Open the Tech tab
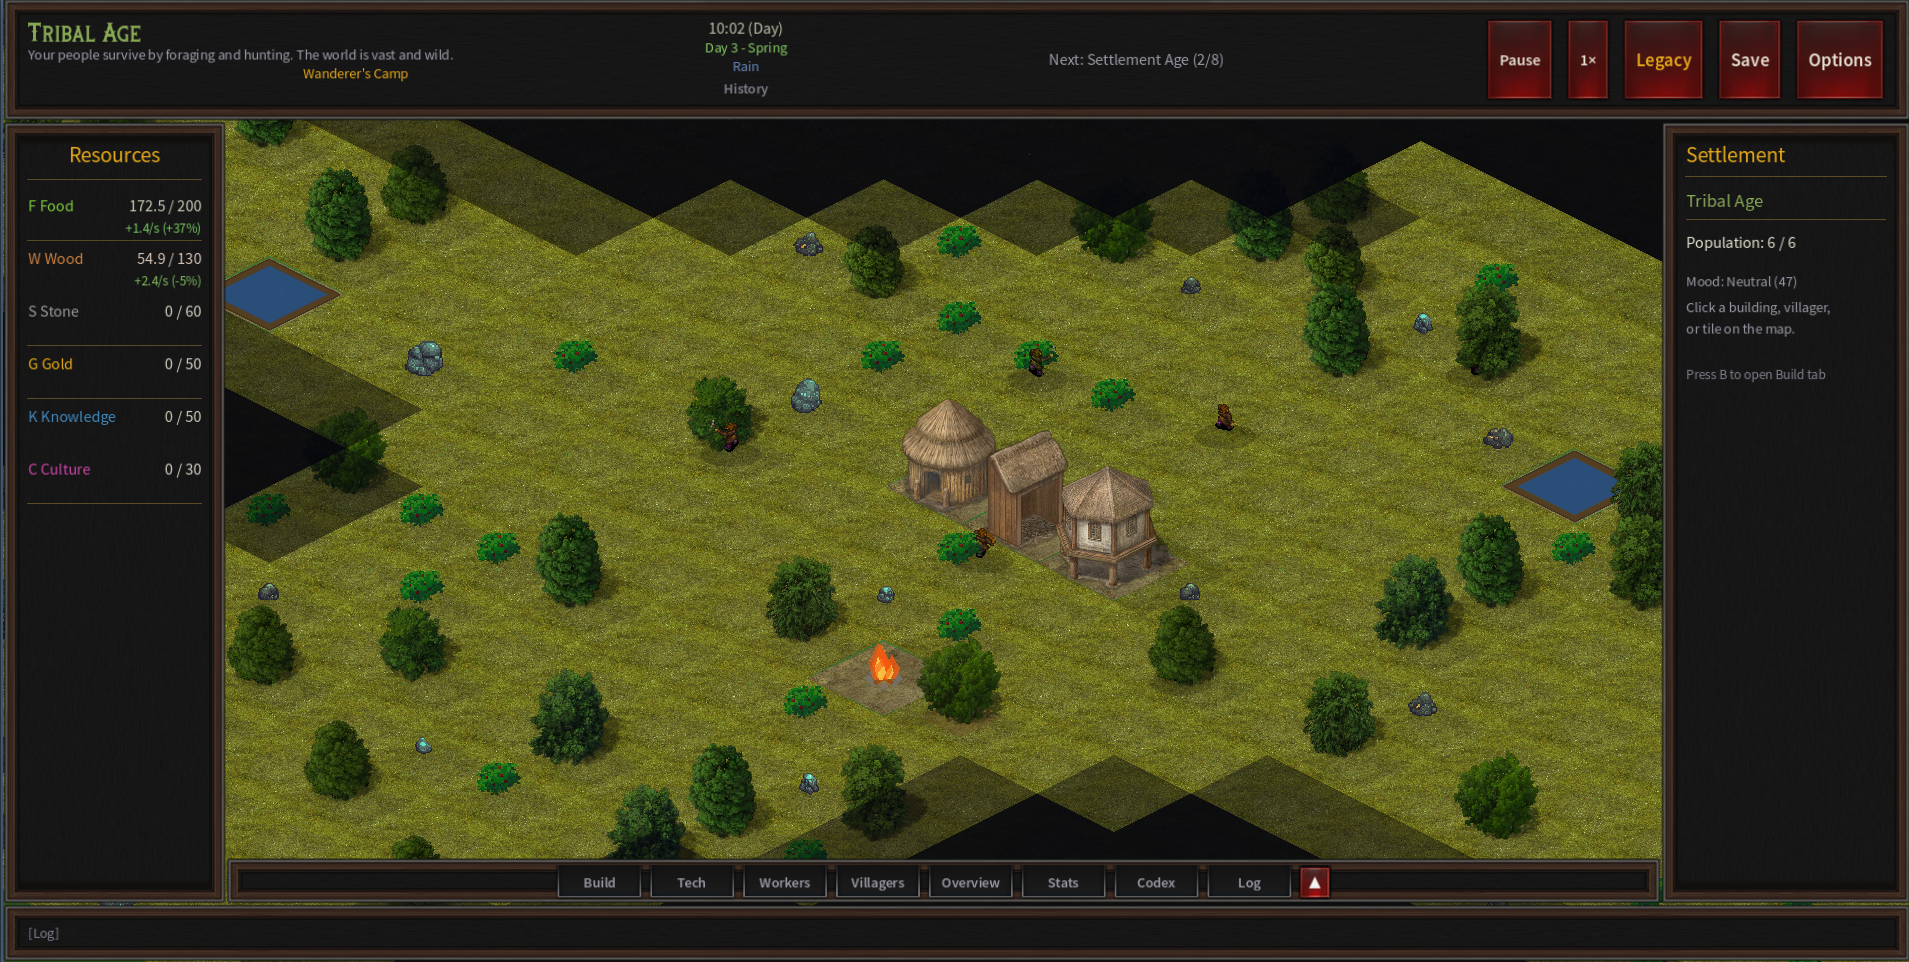The image size is (1909, 962). [691, 882]
